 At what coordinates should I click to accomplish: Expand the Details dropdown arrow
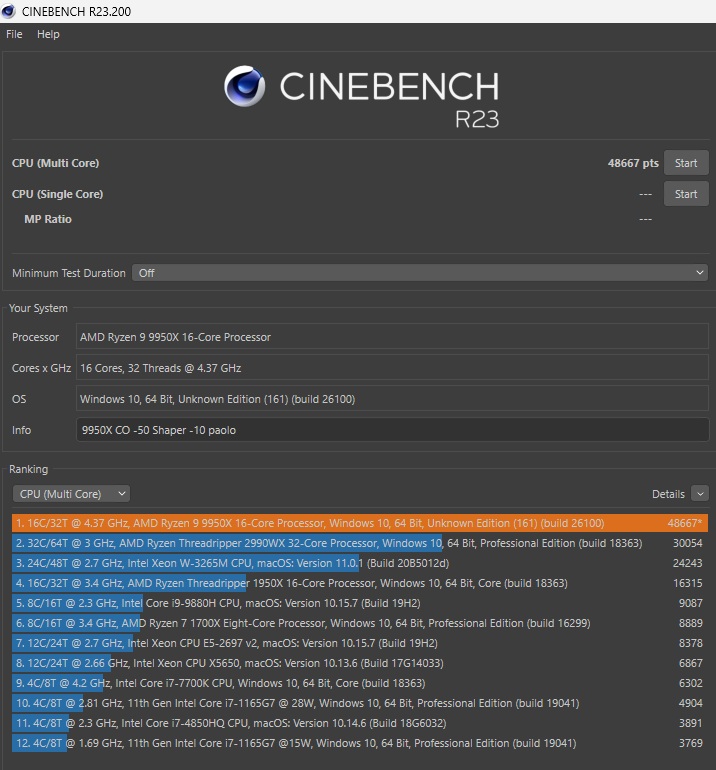point(699,494)
